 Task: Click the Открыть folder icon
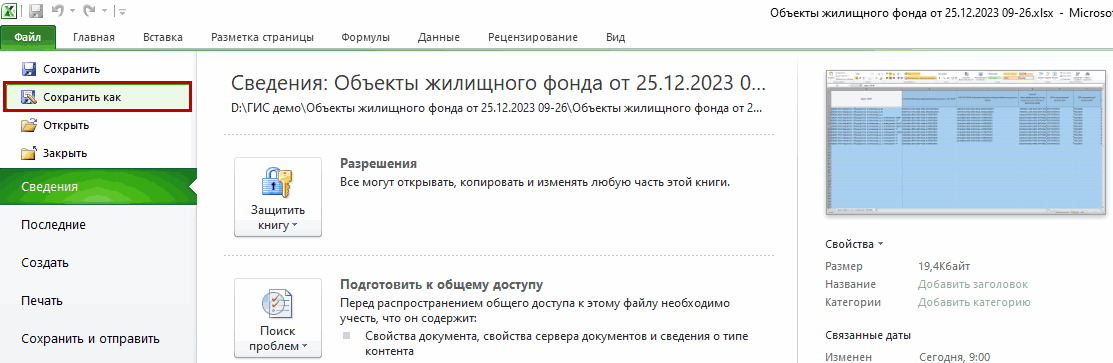tap(29, 125)
